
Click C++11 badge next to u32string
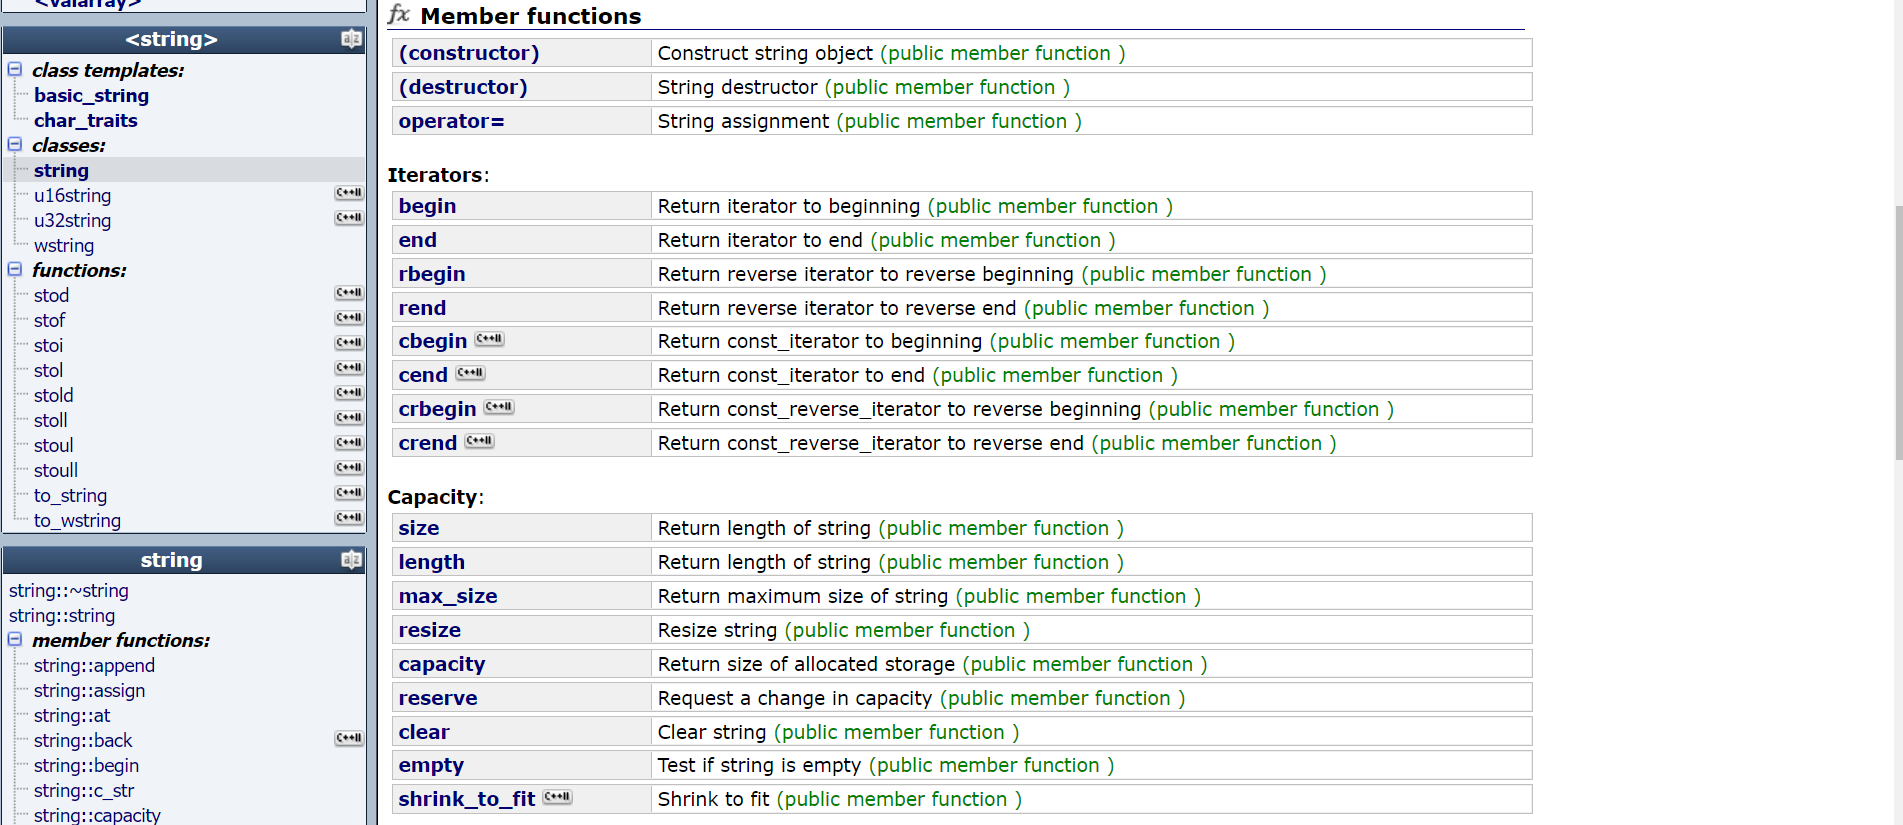pyautogui.click(x=349, y=217)
